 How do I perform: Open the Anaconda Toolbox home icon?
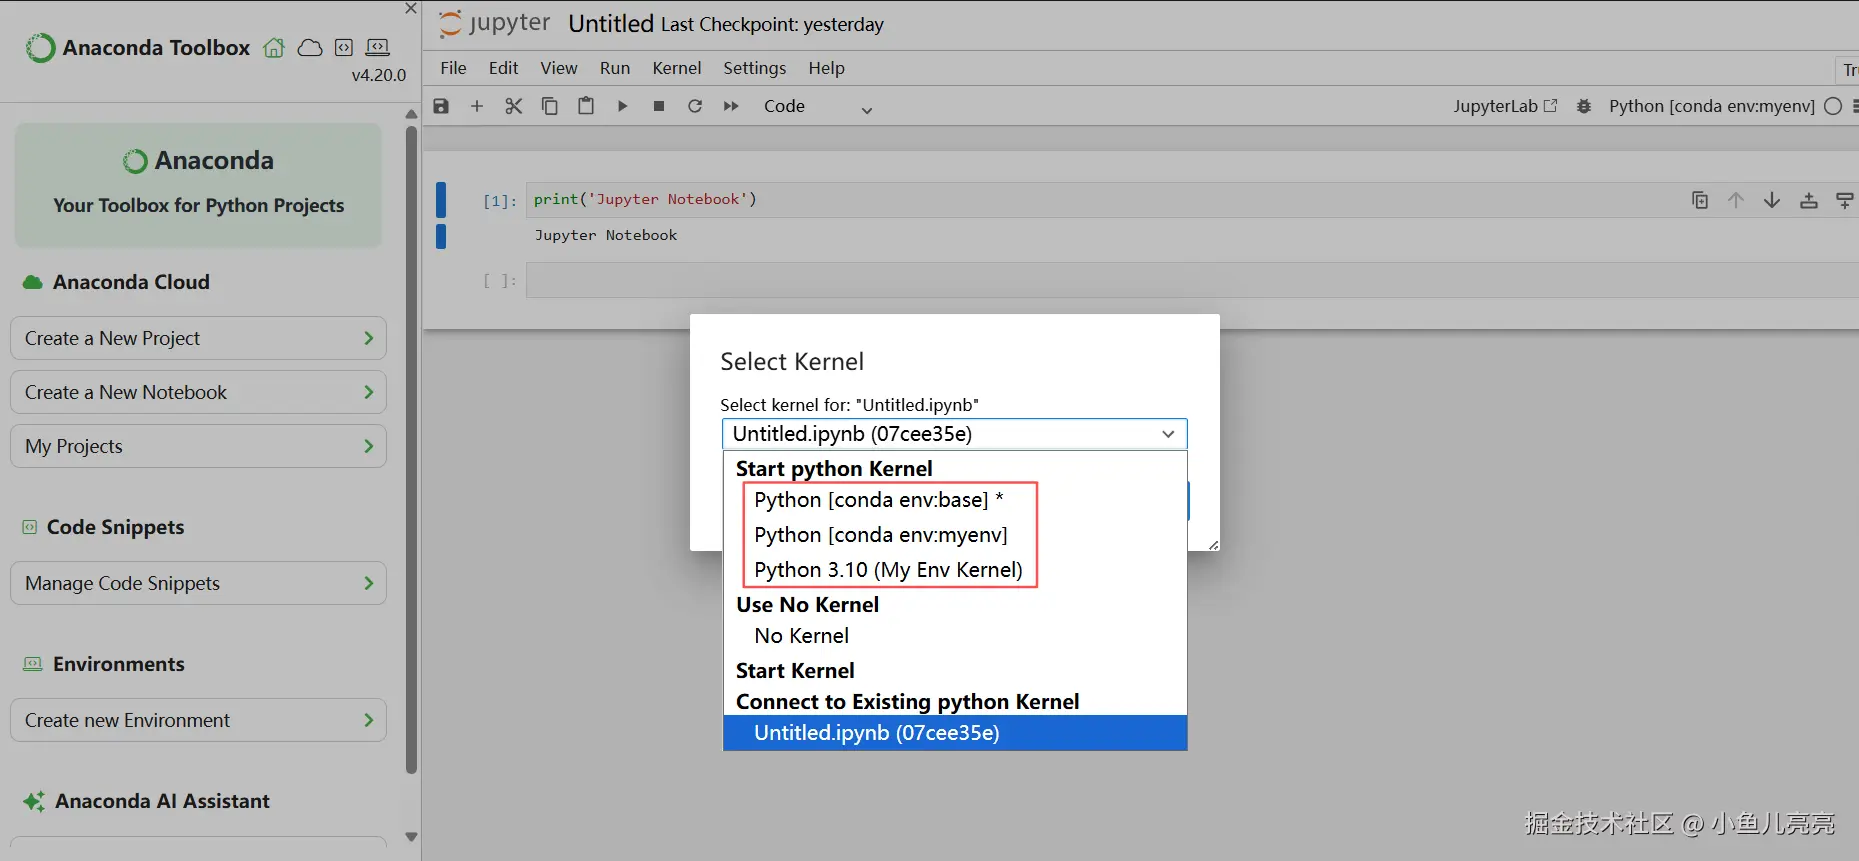pyautogui.click(x=274, y=48)
